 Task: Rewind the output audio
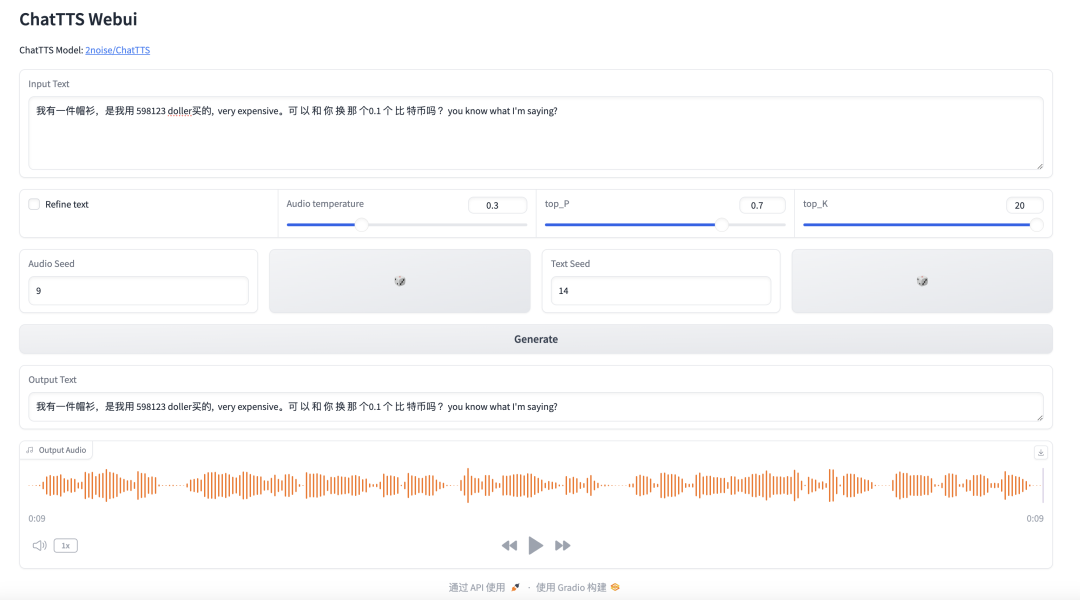(509, 546)
